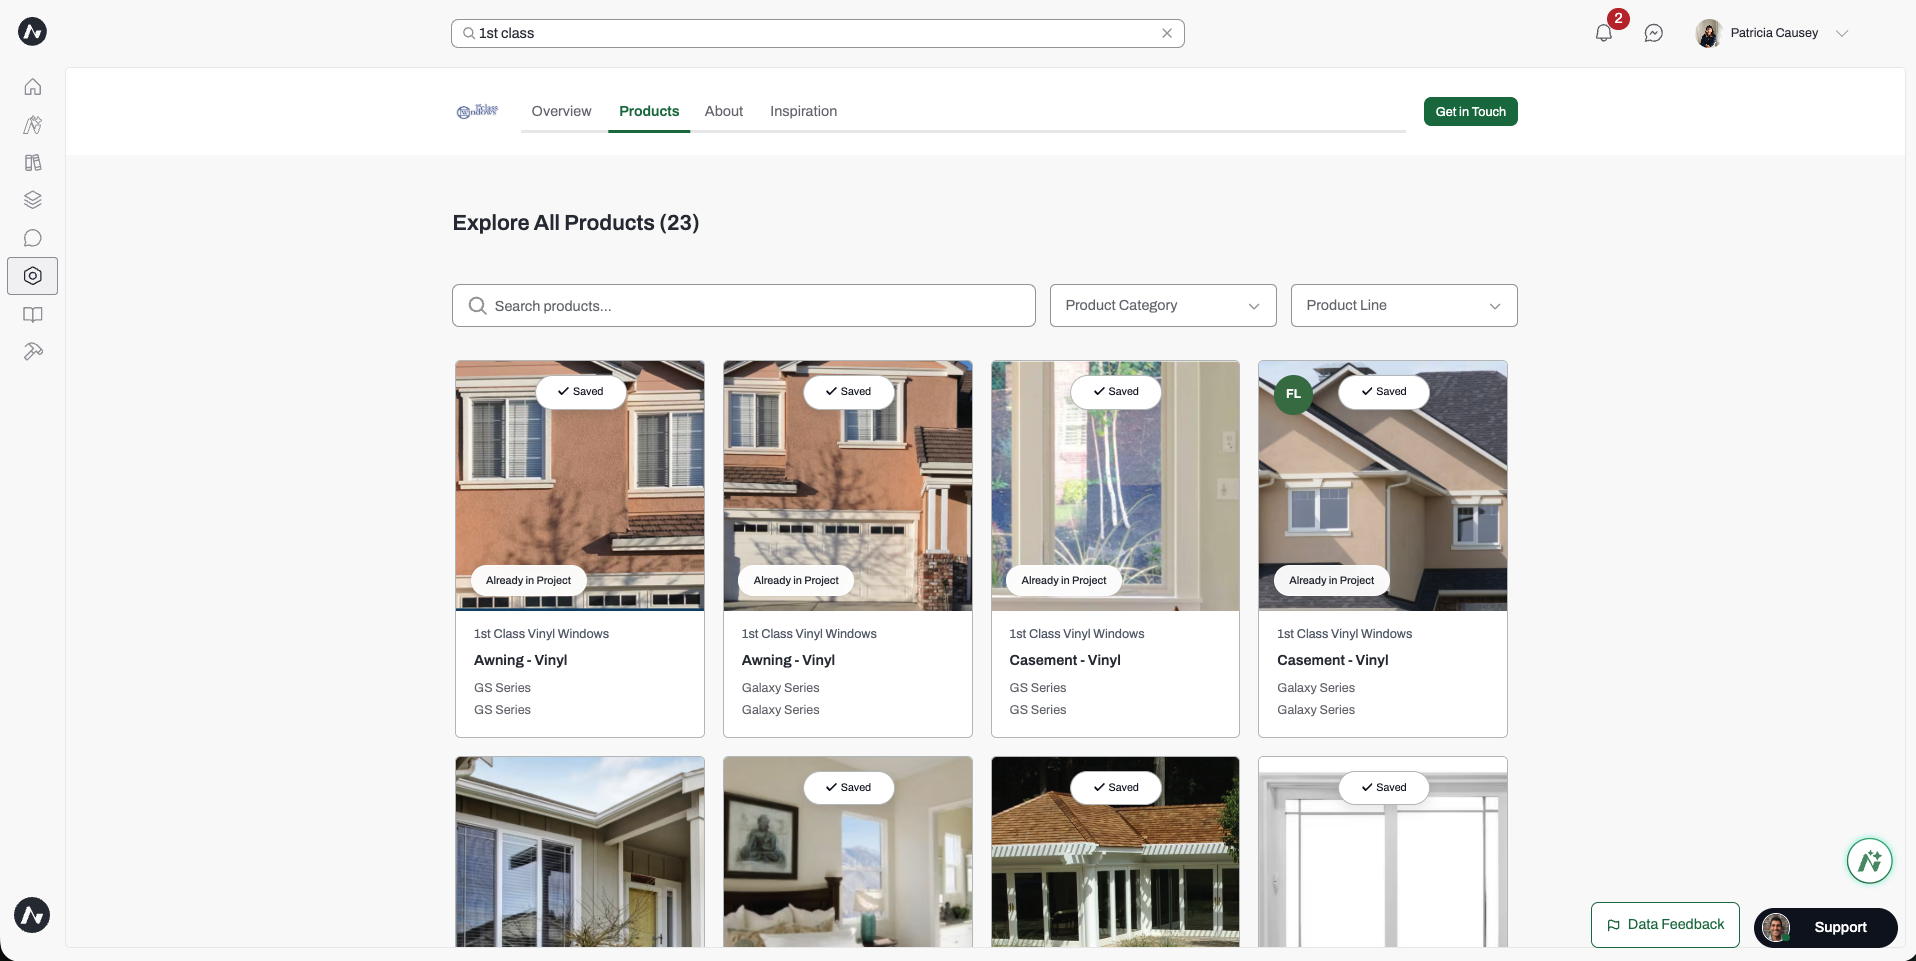
Task: Open the floating AI assistant sparkle button
Action: coord(1870,861)
